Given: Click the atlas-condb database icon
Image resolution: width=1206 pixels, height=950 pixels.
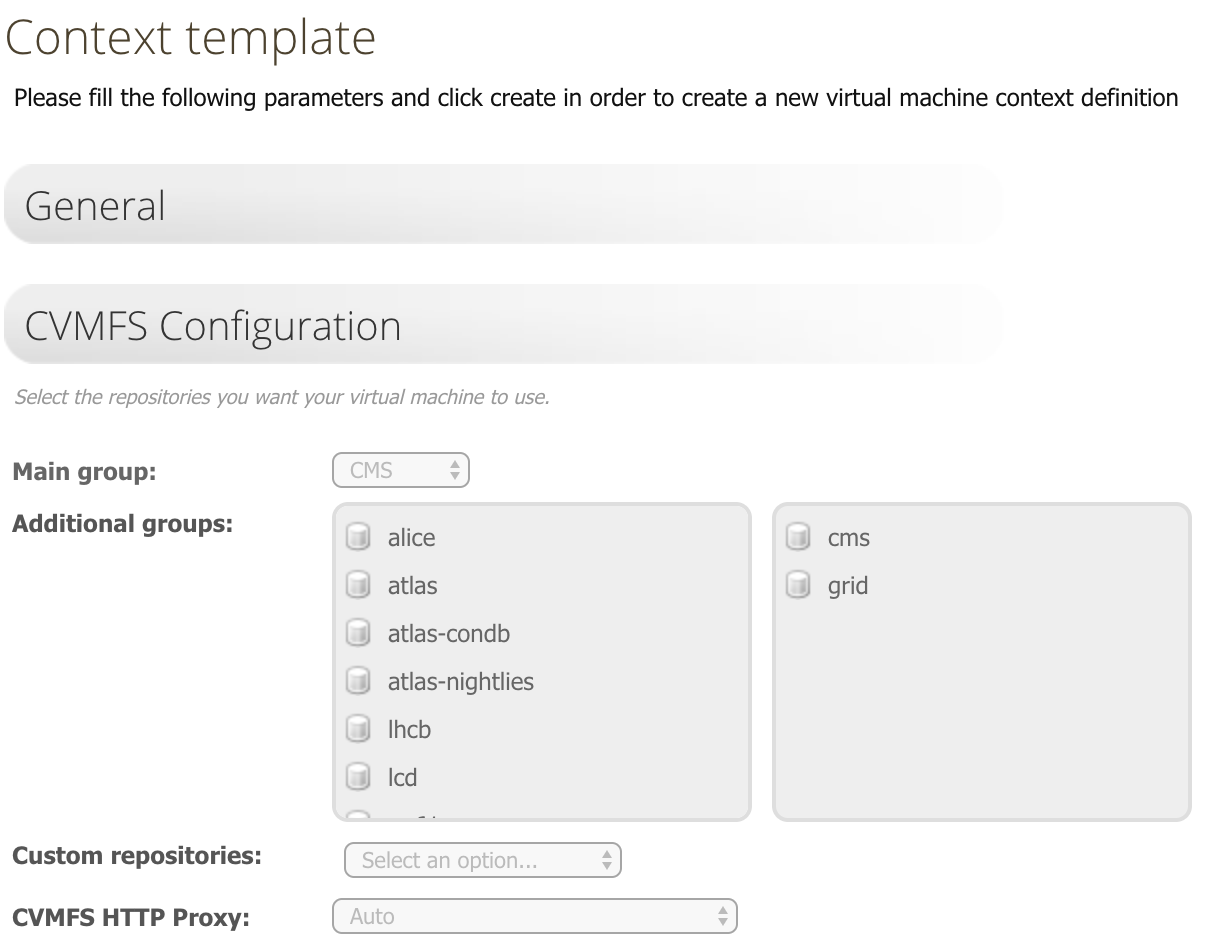Looking at the screenshot, I should pos(358,634).
